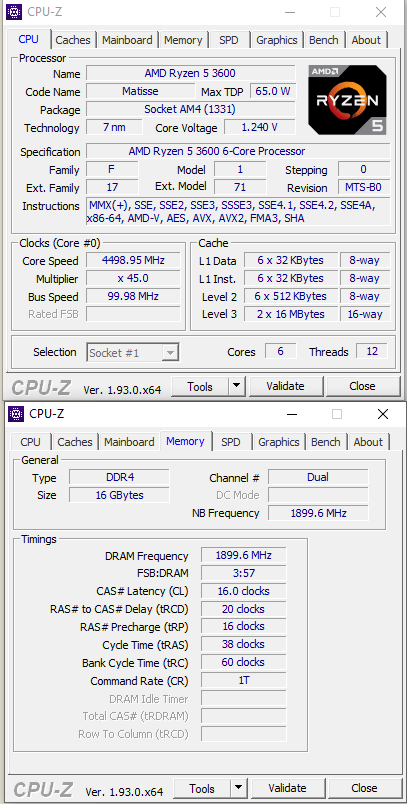This screenshot has width=407, height=804.
Task: Click Validate button in bottom CPU-Z window
Action: (288, 788)
